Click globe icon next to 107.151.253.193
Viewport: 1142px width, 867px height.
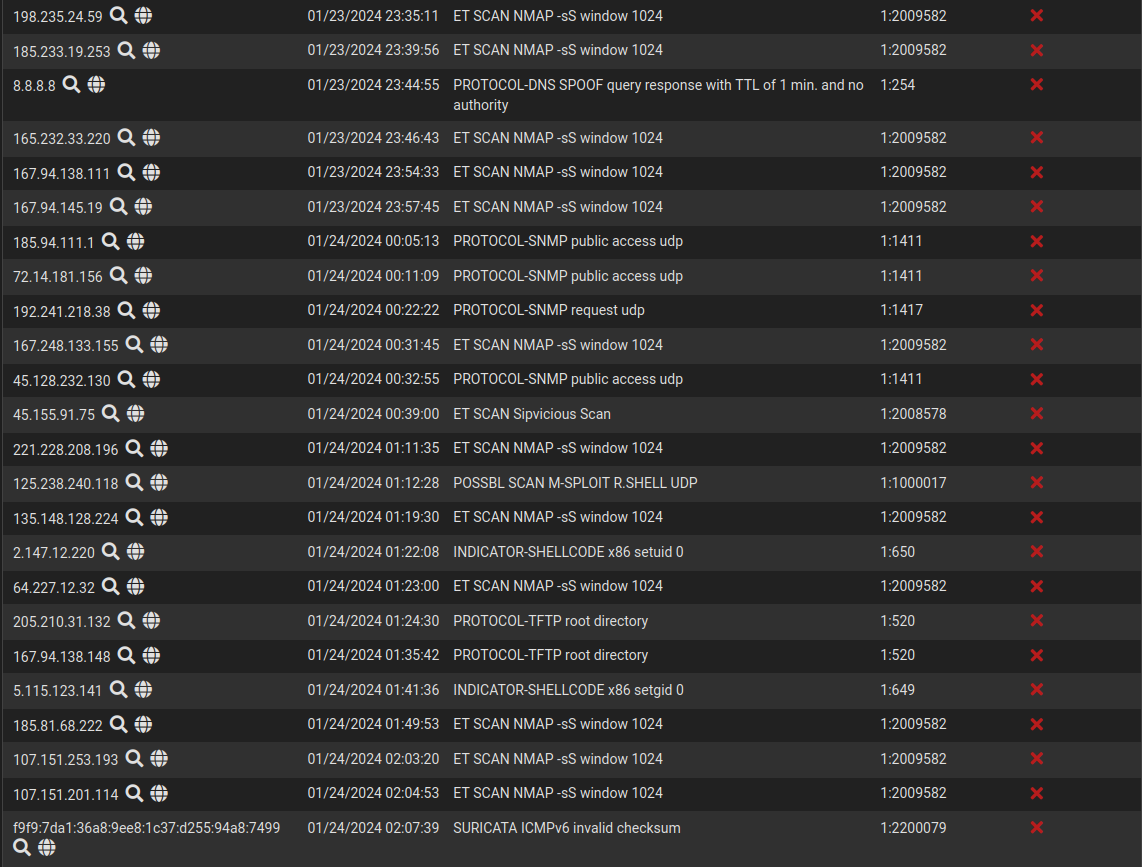(x=159, y=758)
